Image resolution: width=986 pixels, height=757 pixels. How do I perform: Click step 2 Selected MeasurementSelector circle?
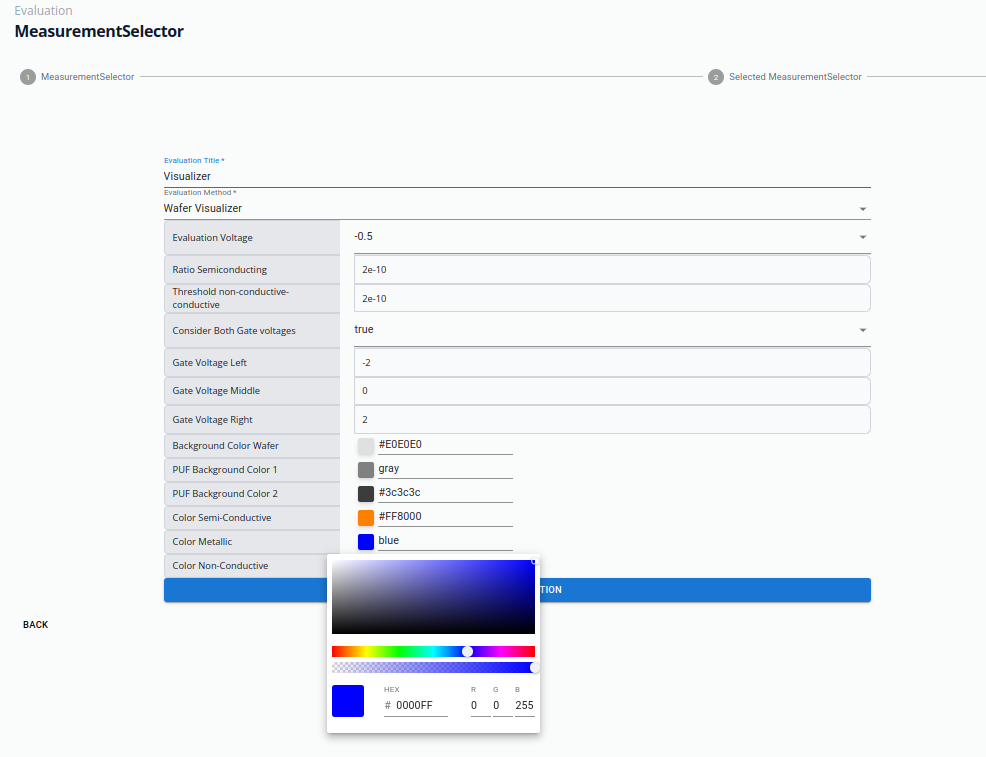pyautogui.click(x=716, y=77)
